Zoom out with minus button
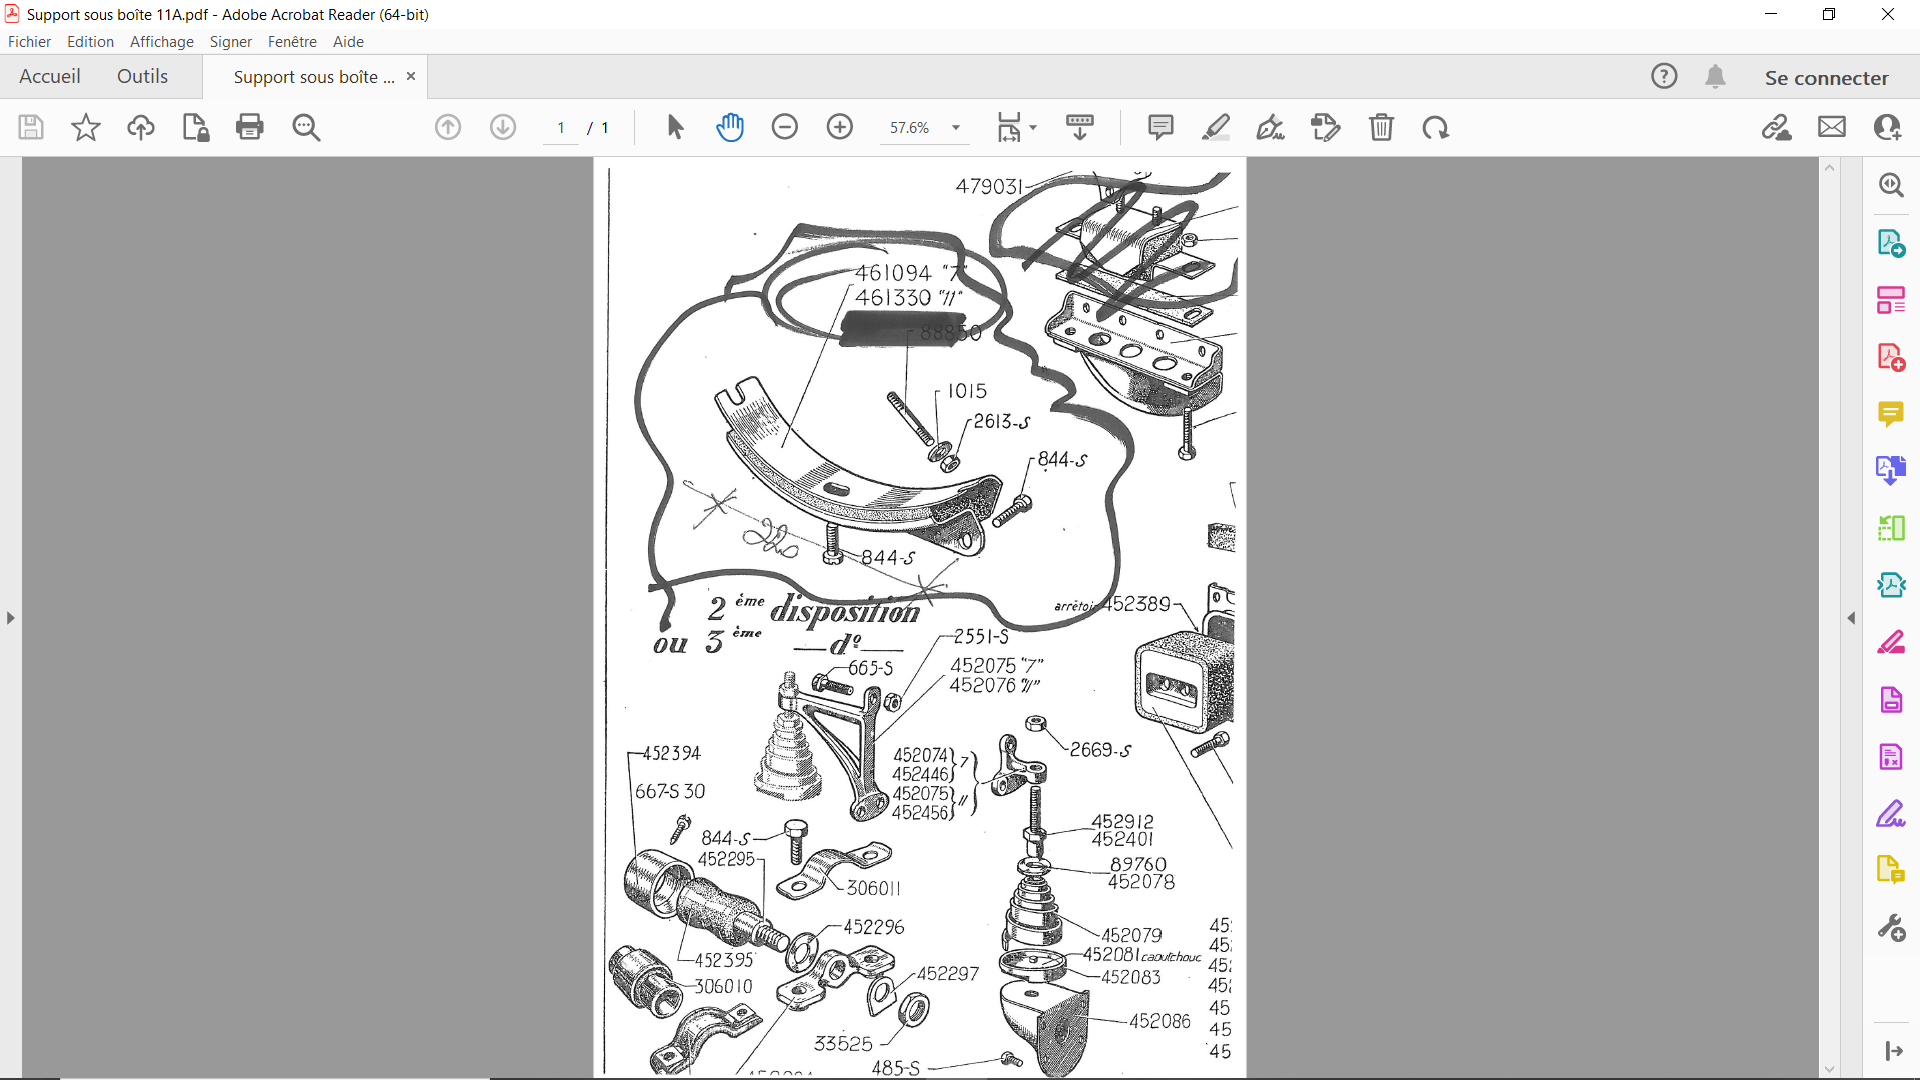The width and height of the screenshot is (1920, 1080). click(x=785, y=127)
